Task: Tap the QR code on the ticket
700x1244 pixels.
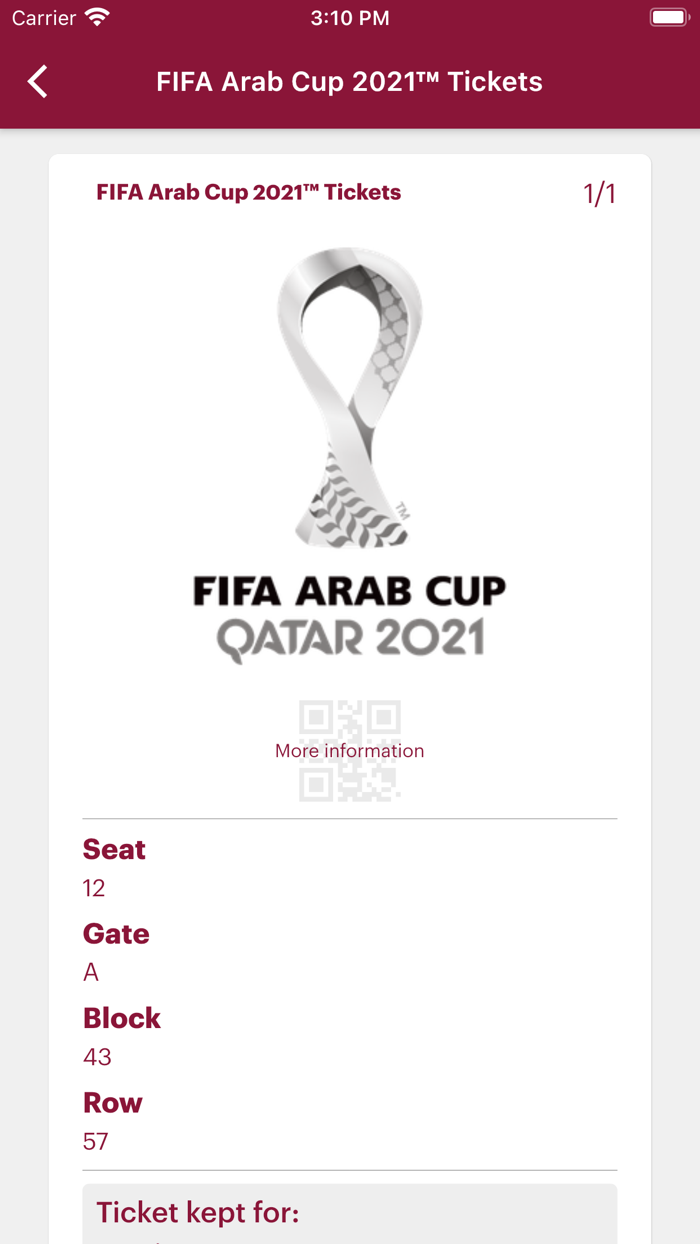Action: [x=349, y=749]
